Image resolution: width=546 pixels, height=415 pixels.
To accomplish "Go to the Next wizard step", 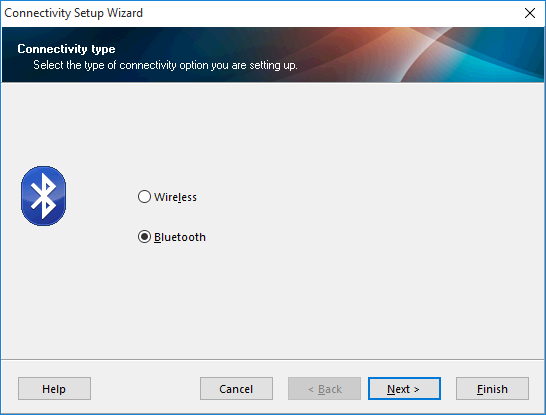I will 404,389.
